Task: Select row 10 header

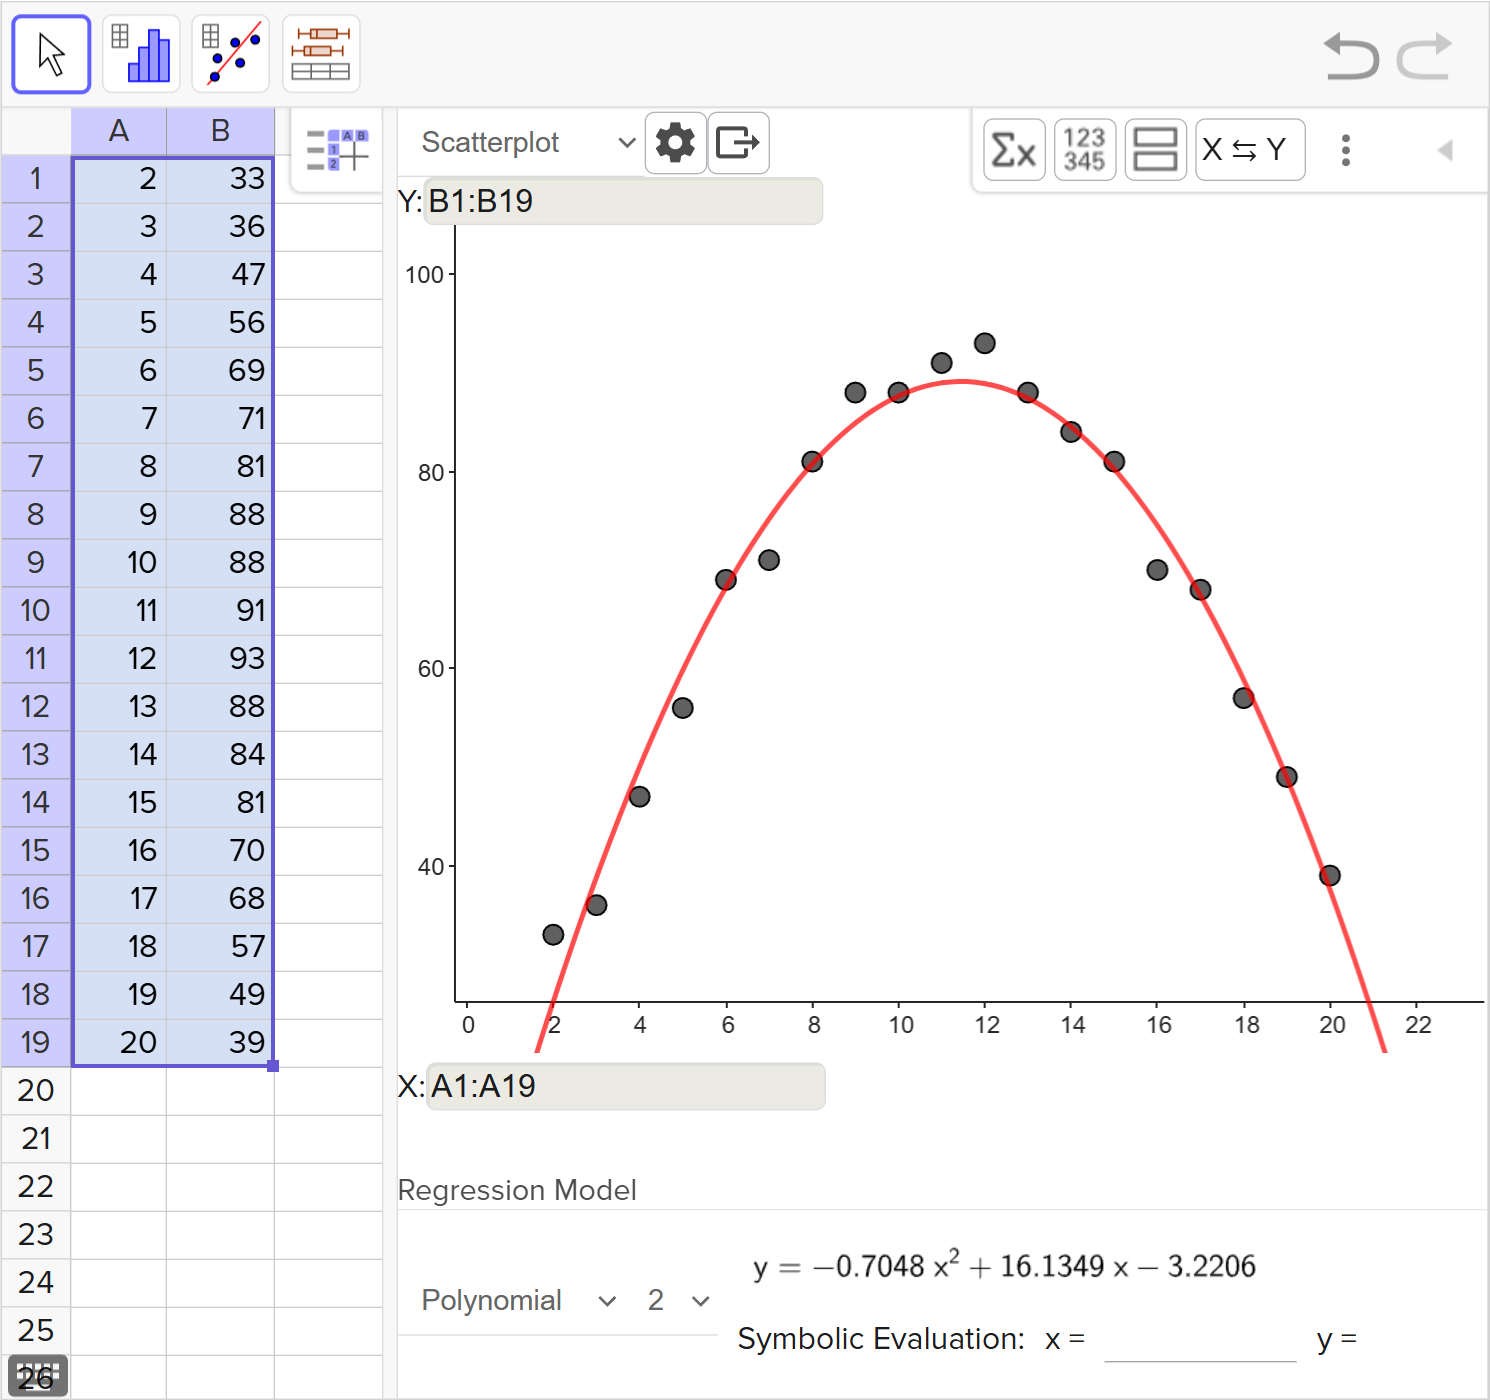Action: point(36,611)
